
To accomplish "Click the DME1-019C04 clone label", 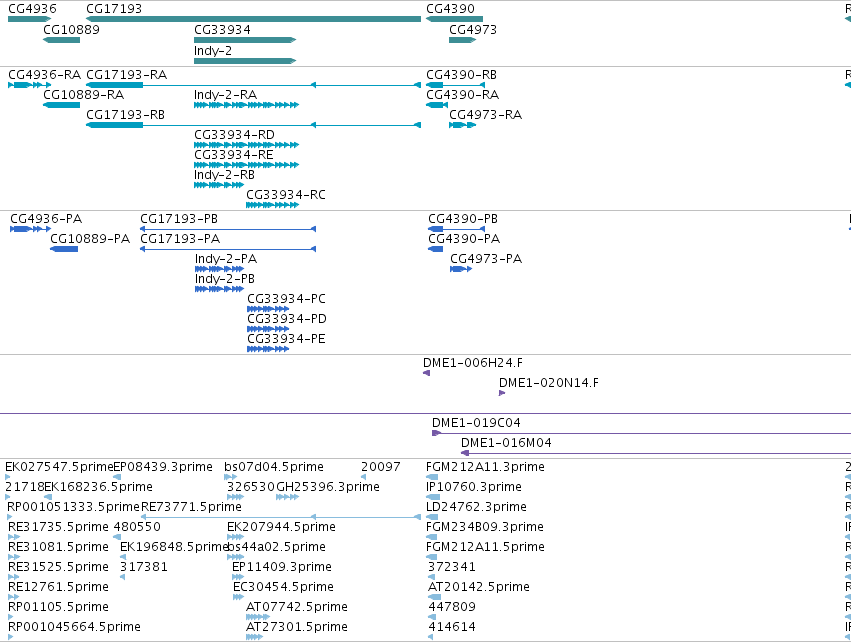I will tap(476, 423).
